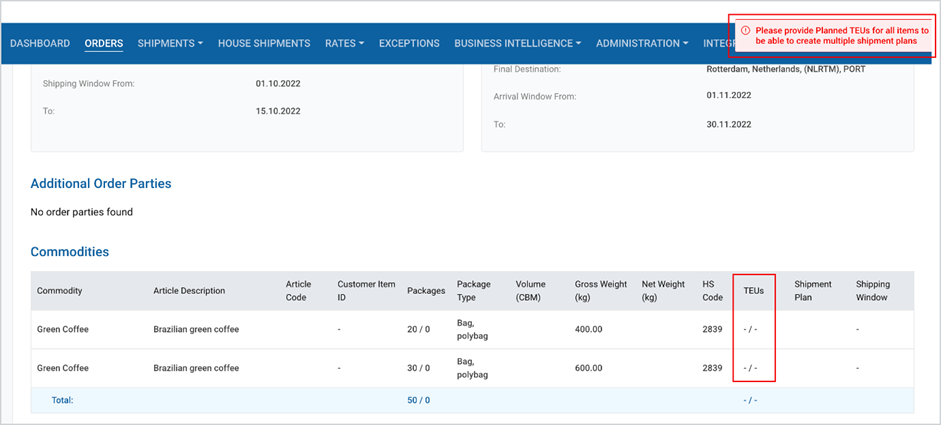Click the Rotterdam, Netherlands final destination value
The height and width of the screenshot is (425, 941).
pyautogui.click(x=786, y=69)
